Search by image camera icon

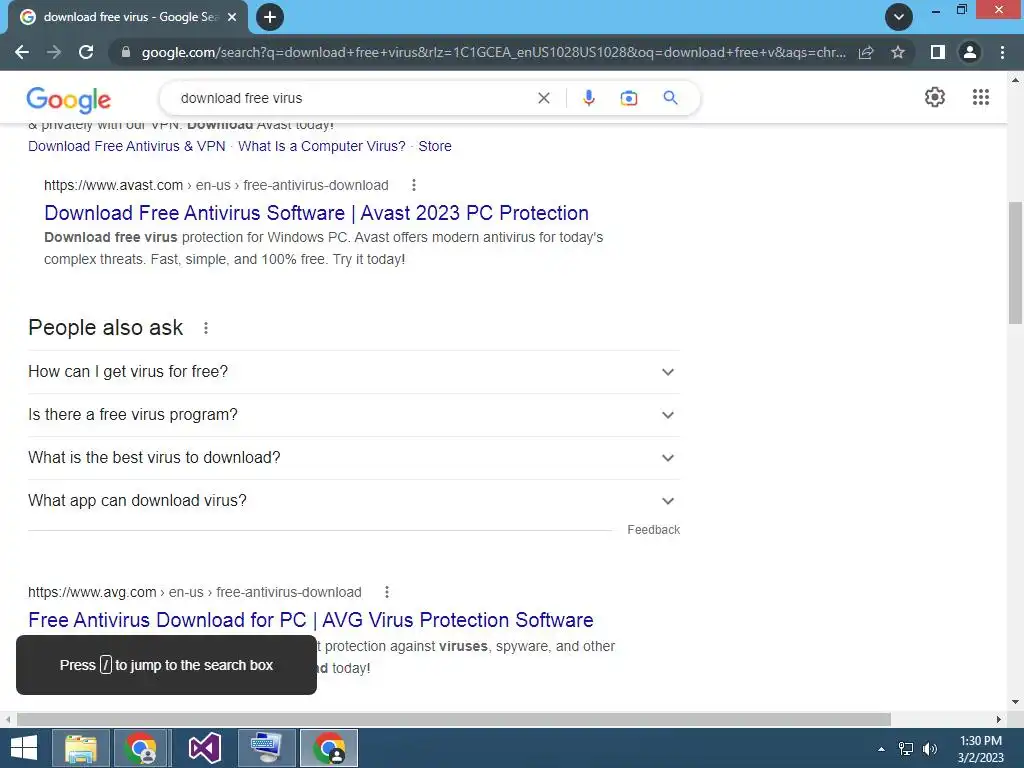[629, 98]
